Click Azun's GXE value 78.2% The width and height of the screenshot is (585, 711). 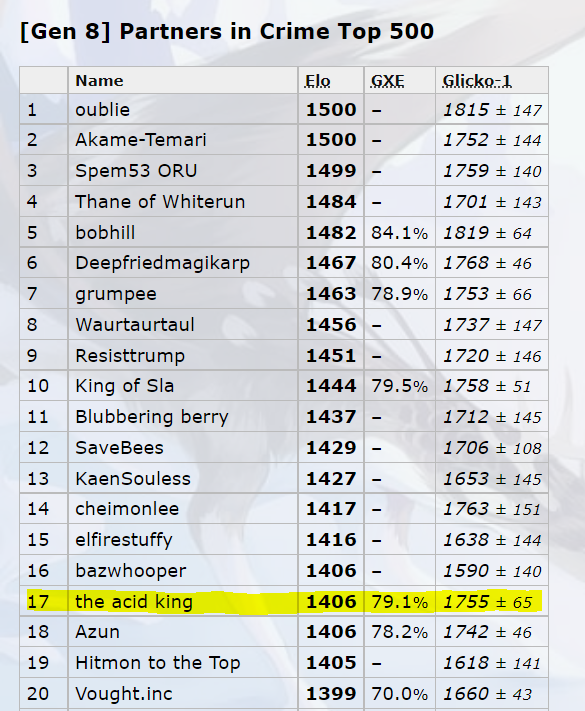tap(400, 632)
